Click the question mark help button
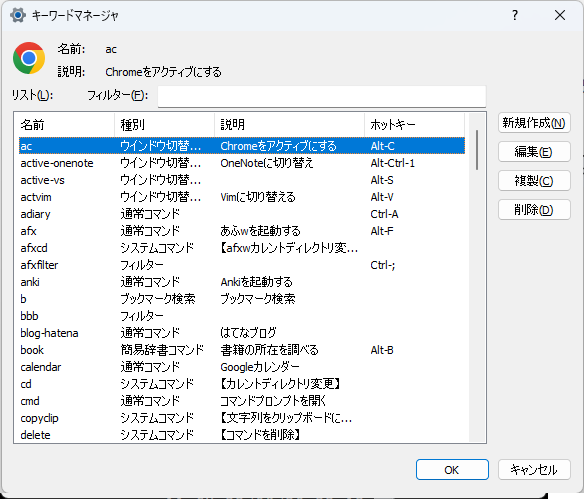Screen dimensions: 584x499 click(x=515, y=15)
